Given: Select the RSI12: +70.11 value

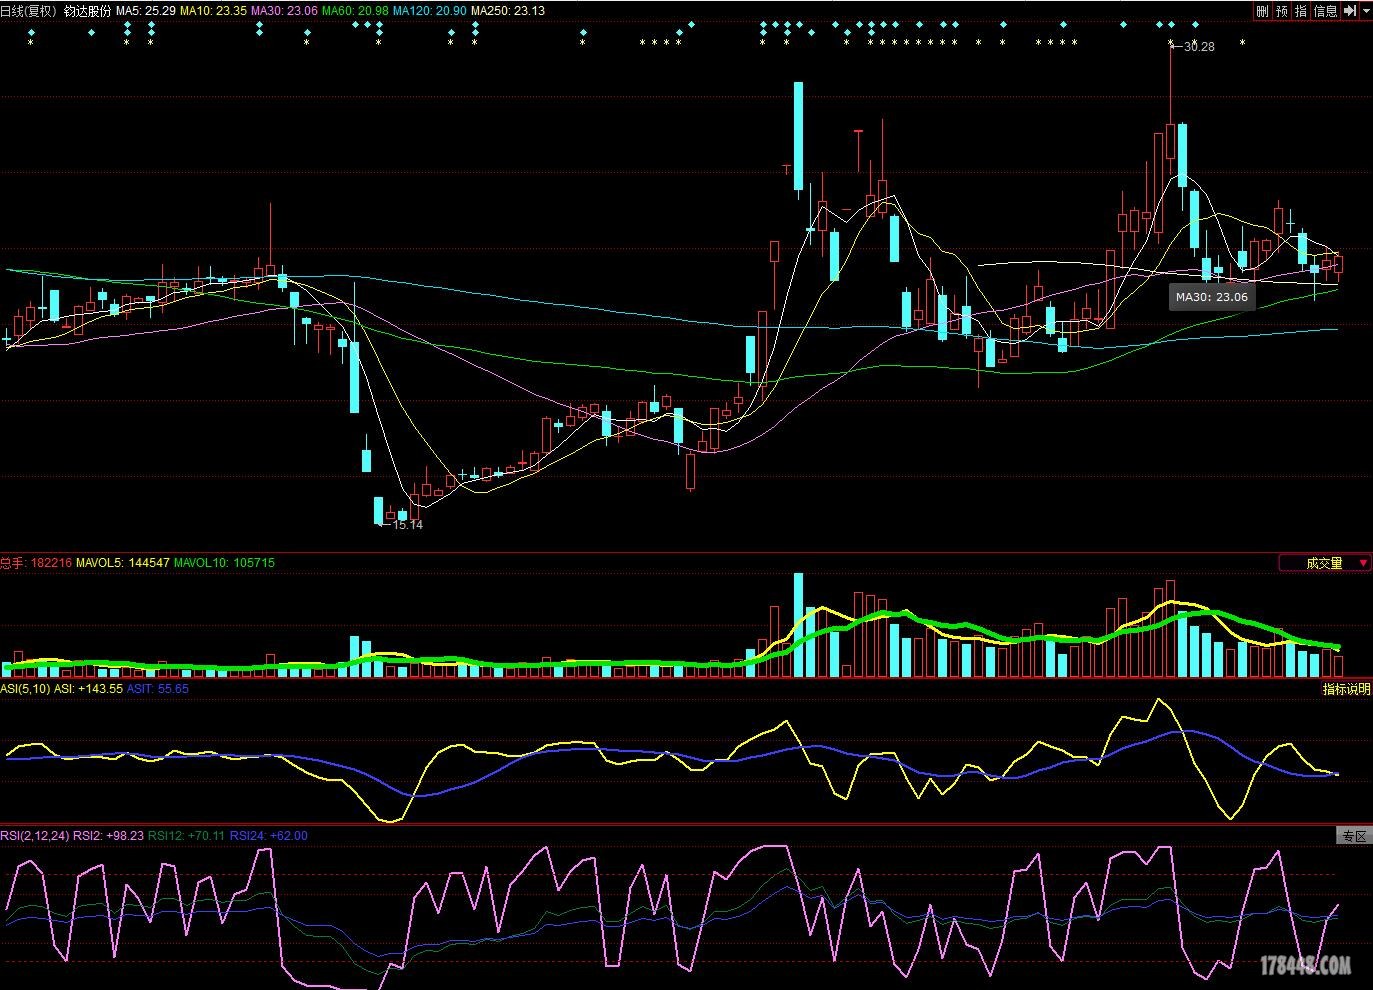Looking at the screenshot, I should coord(186,836).
